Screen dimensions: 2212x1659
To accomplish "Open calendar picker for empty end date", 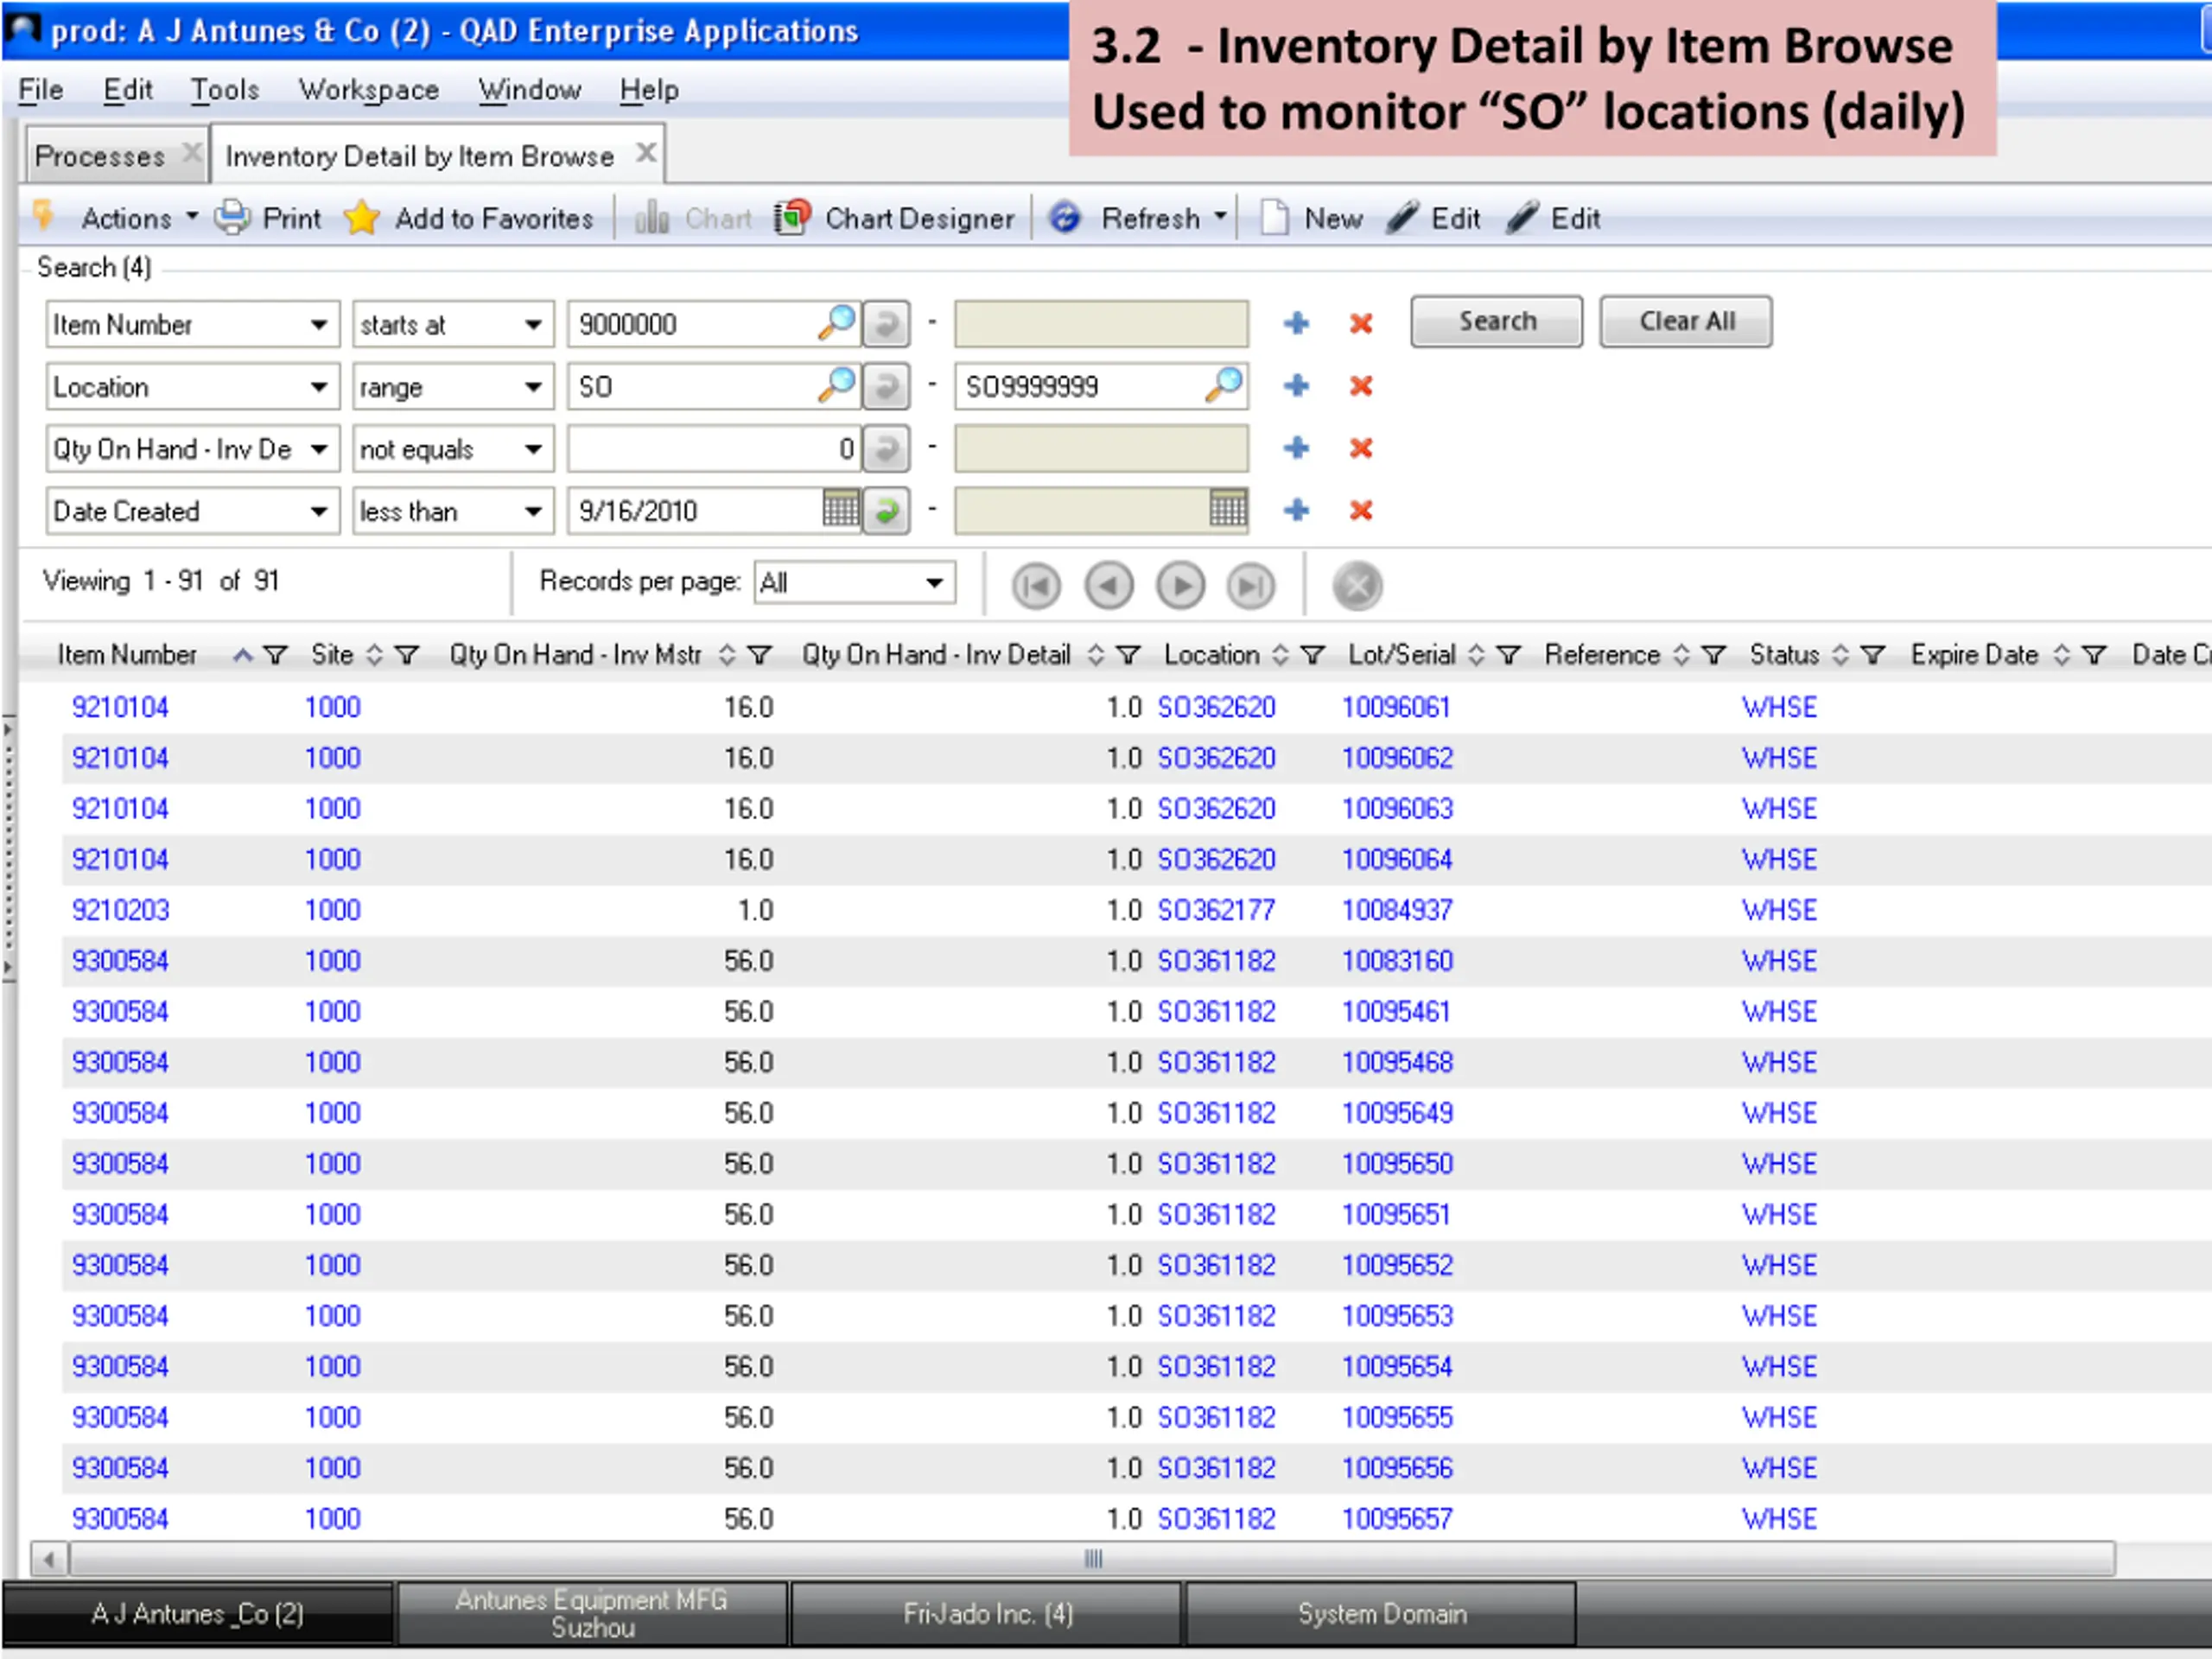I will point(1227,510).
